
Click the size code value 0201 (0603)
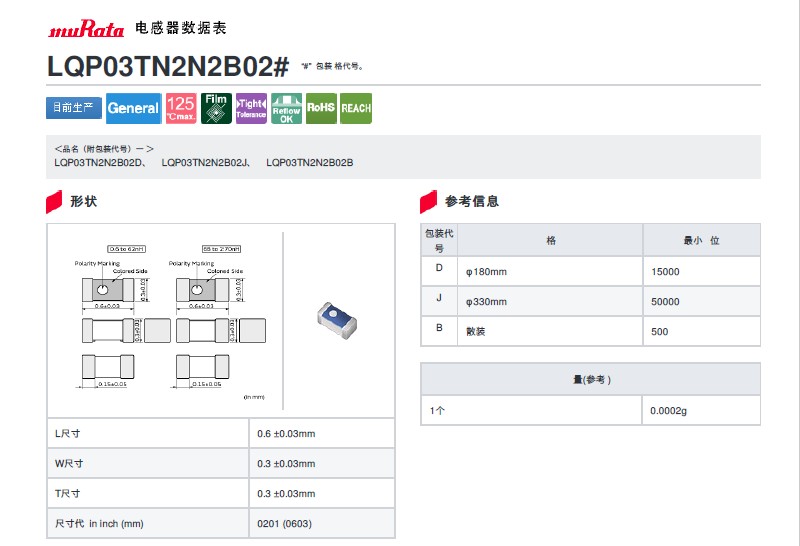pyautogui.click(x=285, y=524)
